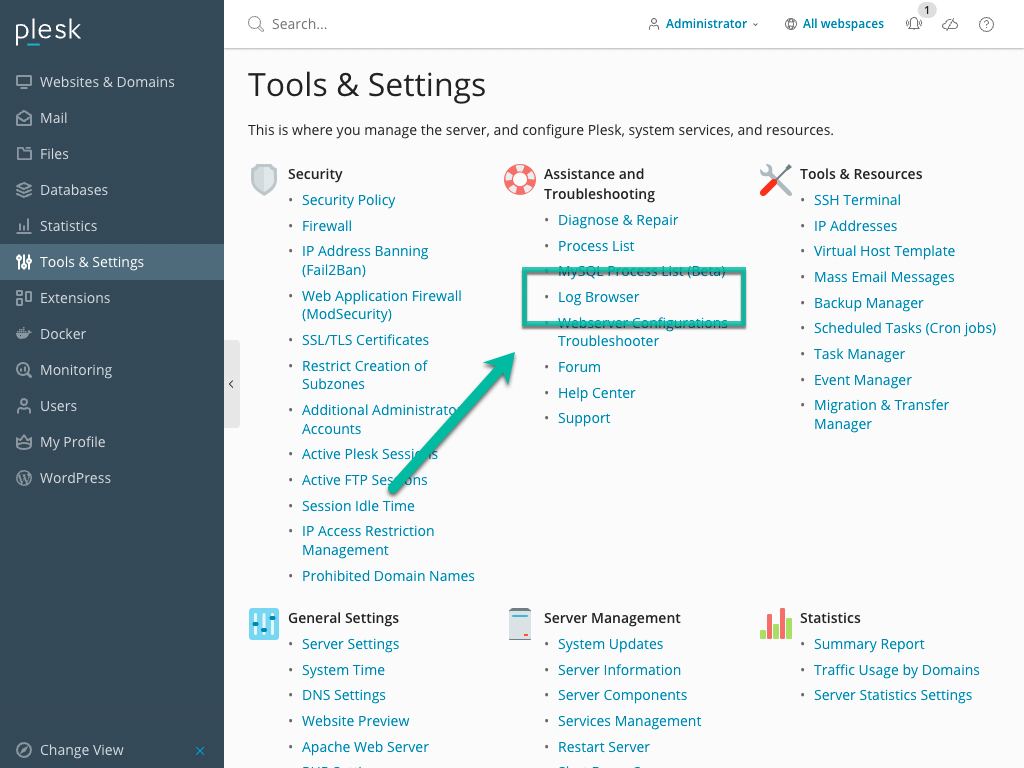This screenshot has height=768, width=1024.
Task: Open the Security Policy link
Action: (348, 200)
